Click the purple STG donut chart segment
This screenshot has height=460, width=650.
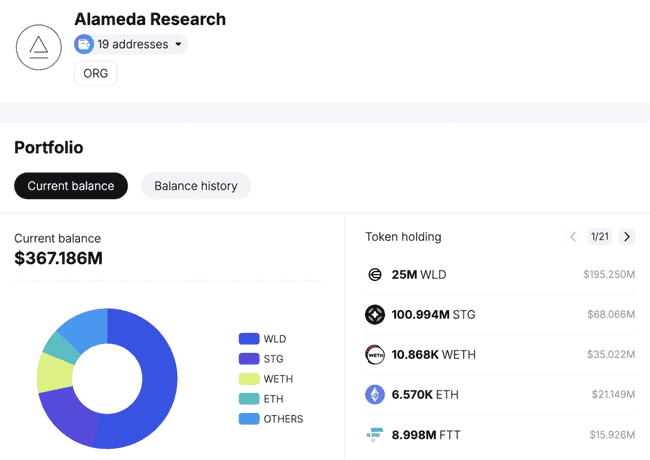point(70,414)
